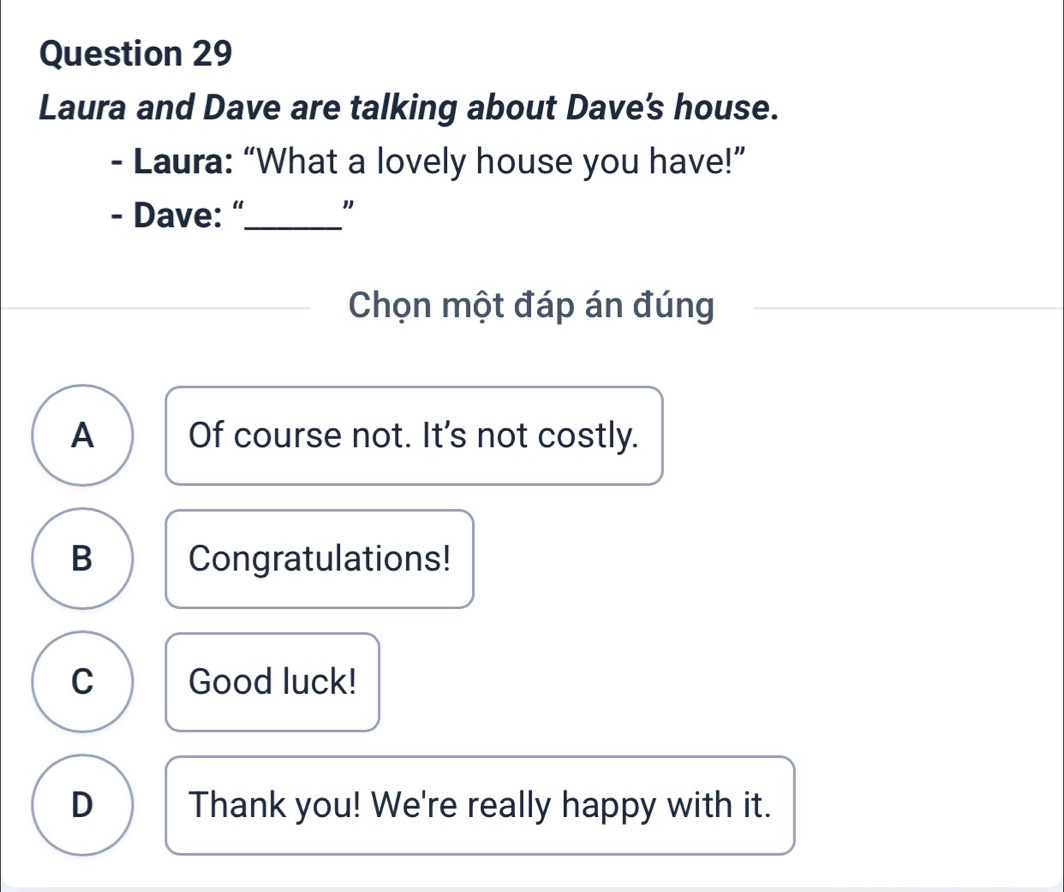
Task: Select the circle labeled A
Action: click(85, 435)
